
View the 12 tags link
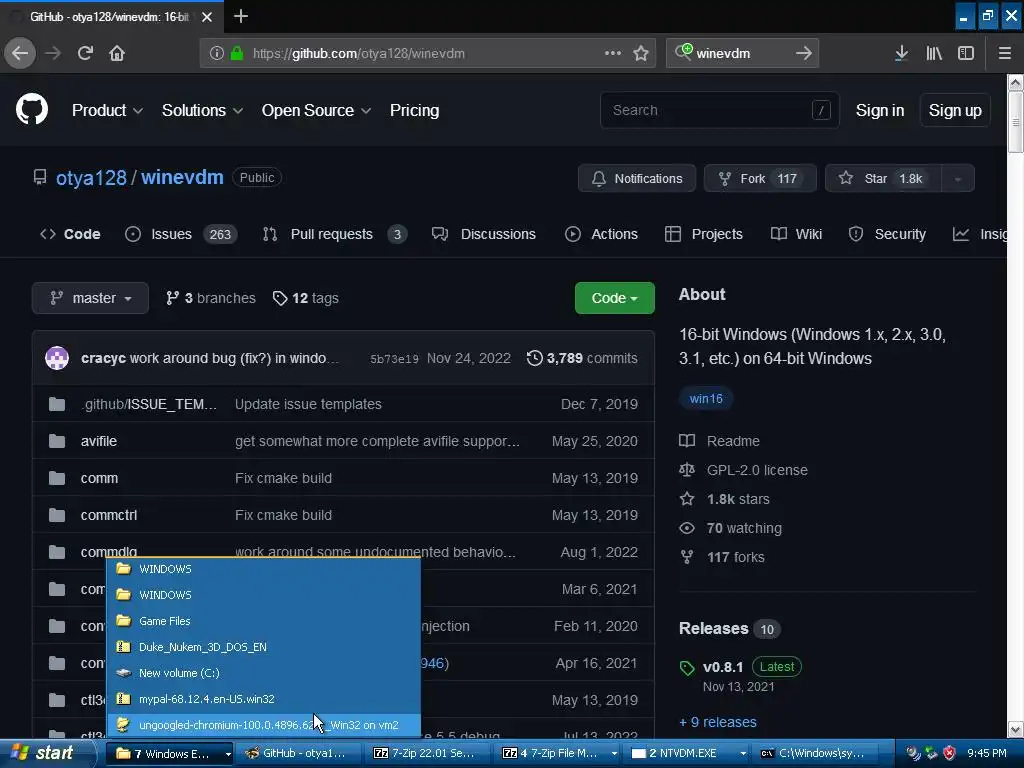point(306,298)
